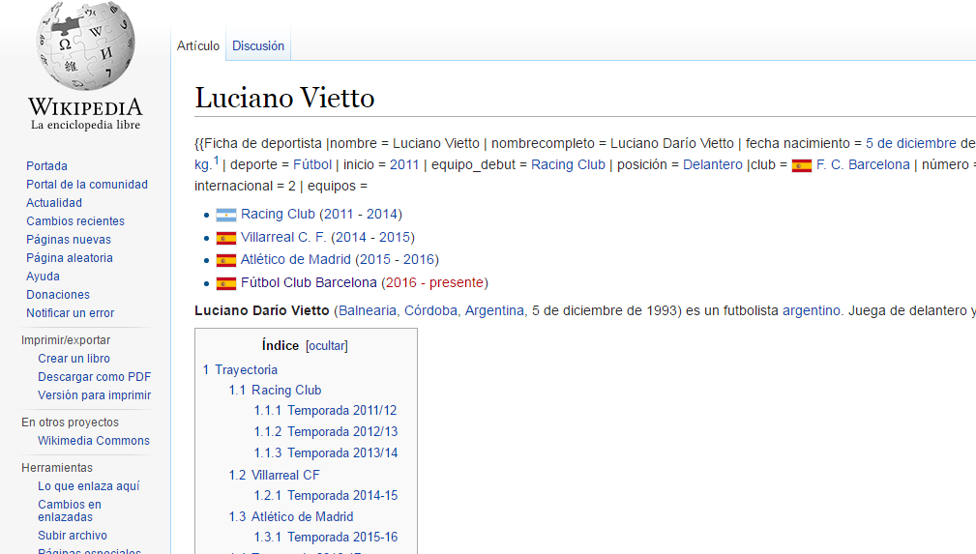Click Subir archivo link

72,535
